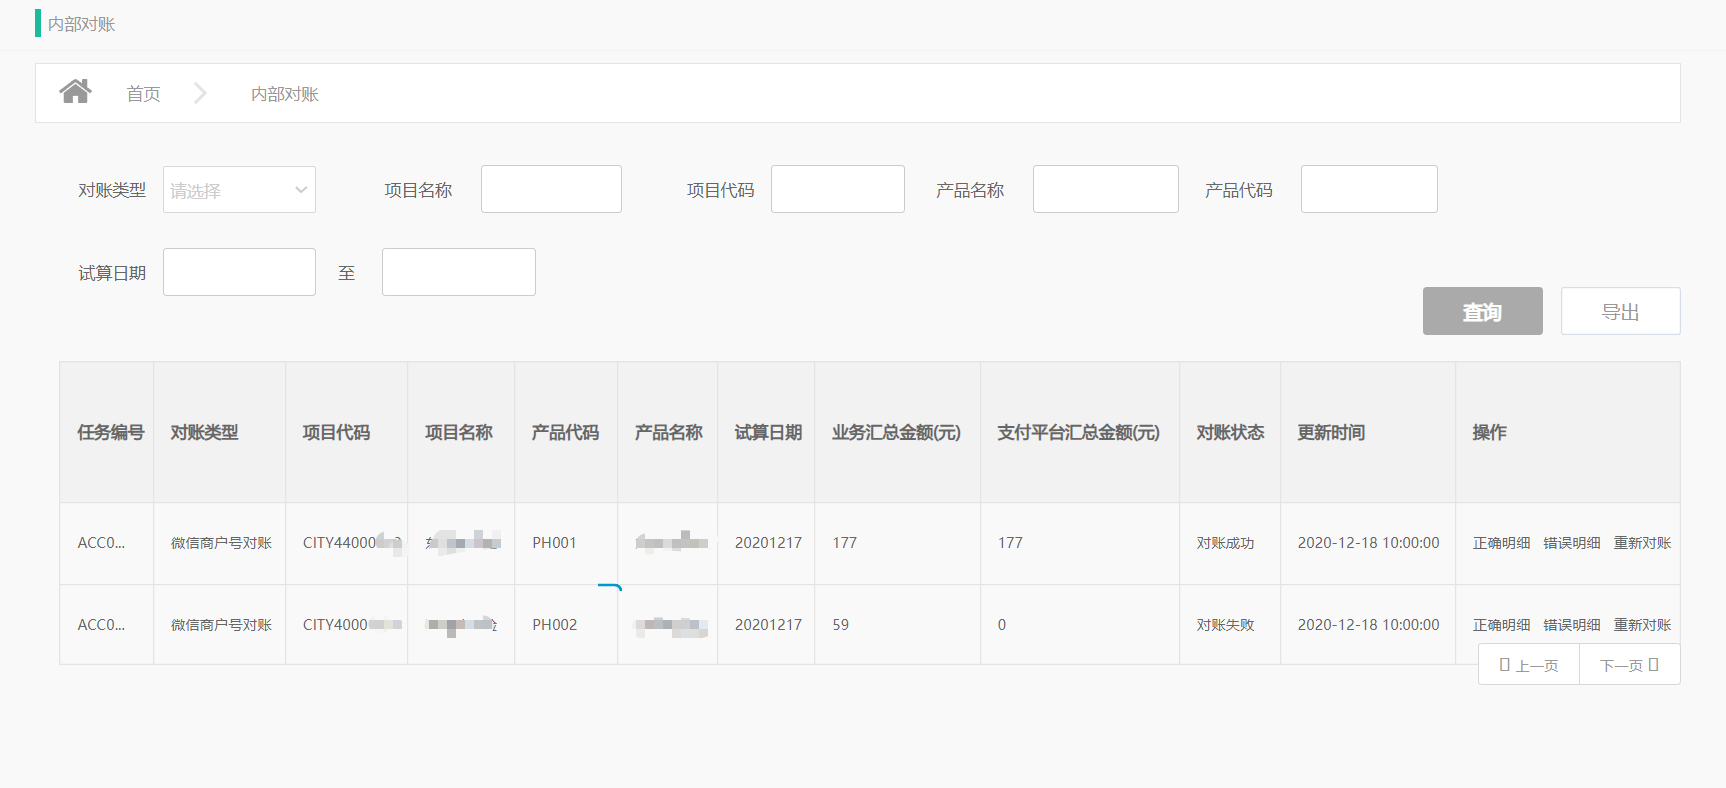Click the 导出 button

(1621, 311)
